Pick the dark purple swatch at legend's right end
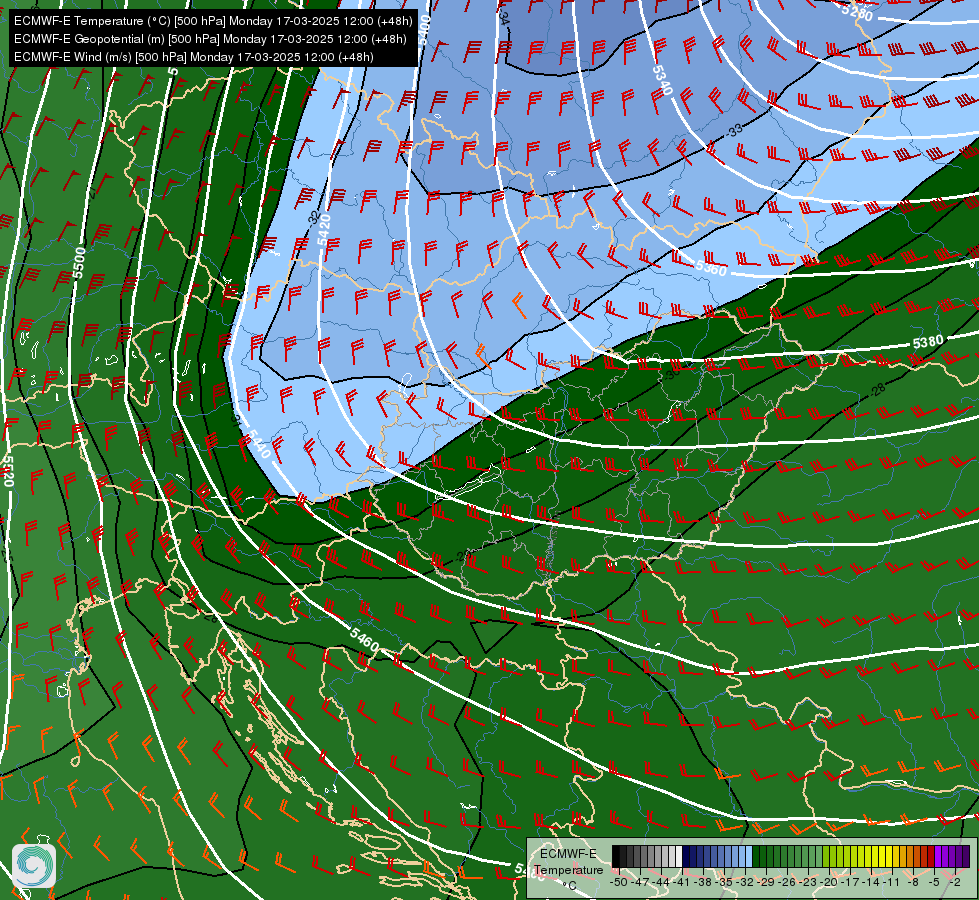 click(966, 856)
